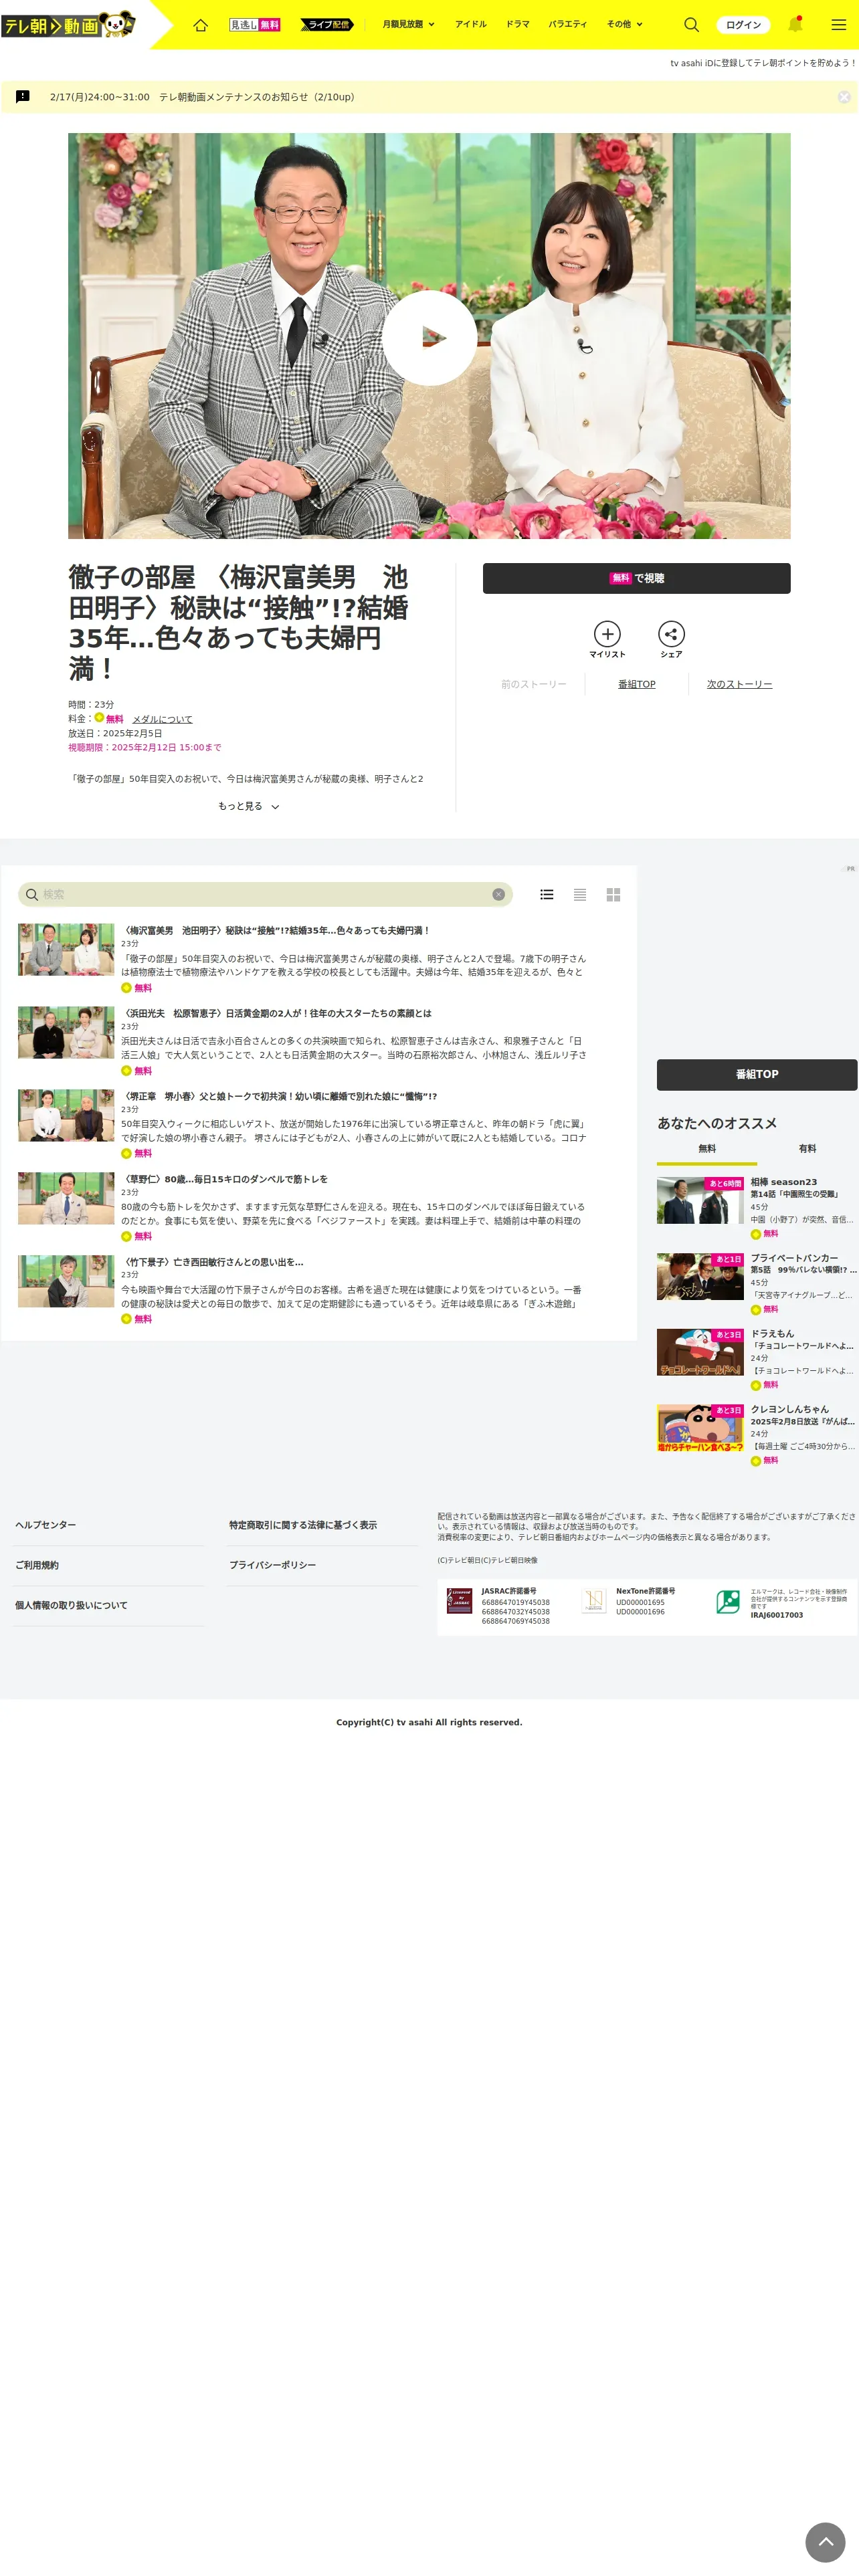Open 堺正章 堺小春 episode thumbnail
This screenshot has width=859, height=2576.
click(x=66, y=1115)
